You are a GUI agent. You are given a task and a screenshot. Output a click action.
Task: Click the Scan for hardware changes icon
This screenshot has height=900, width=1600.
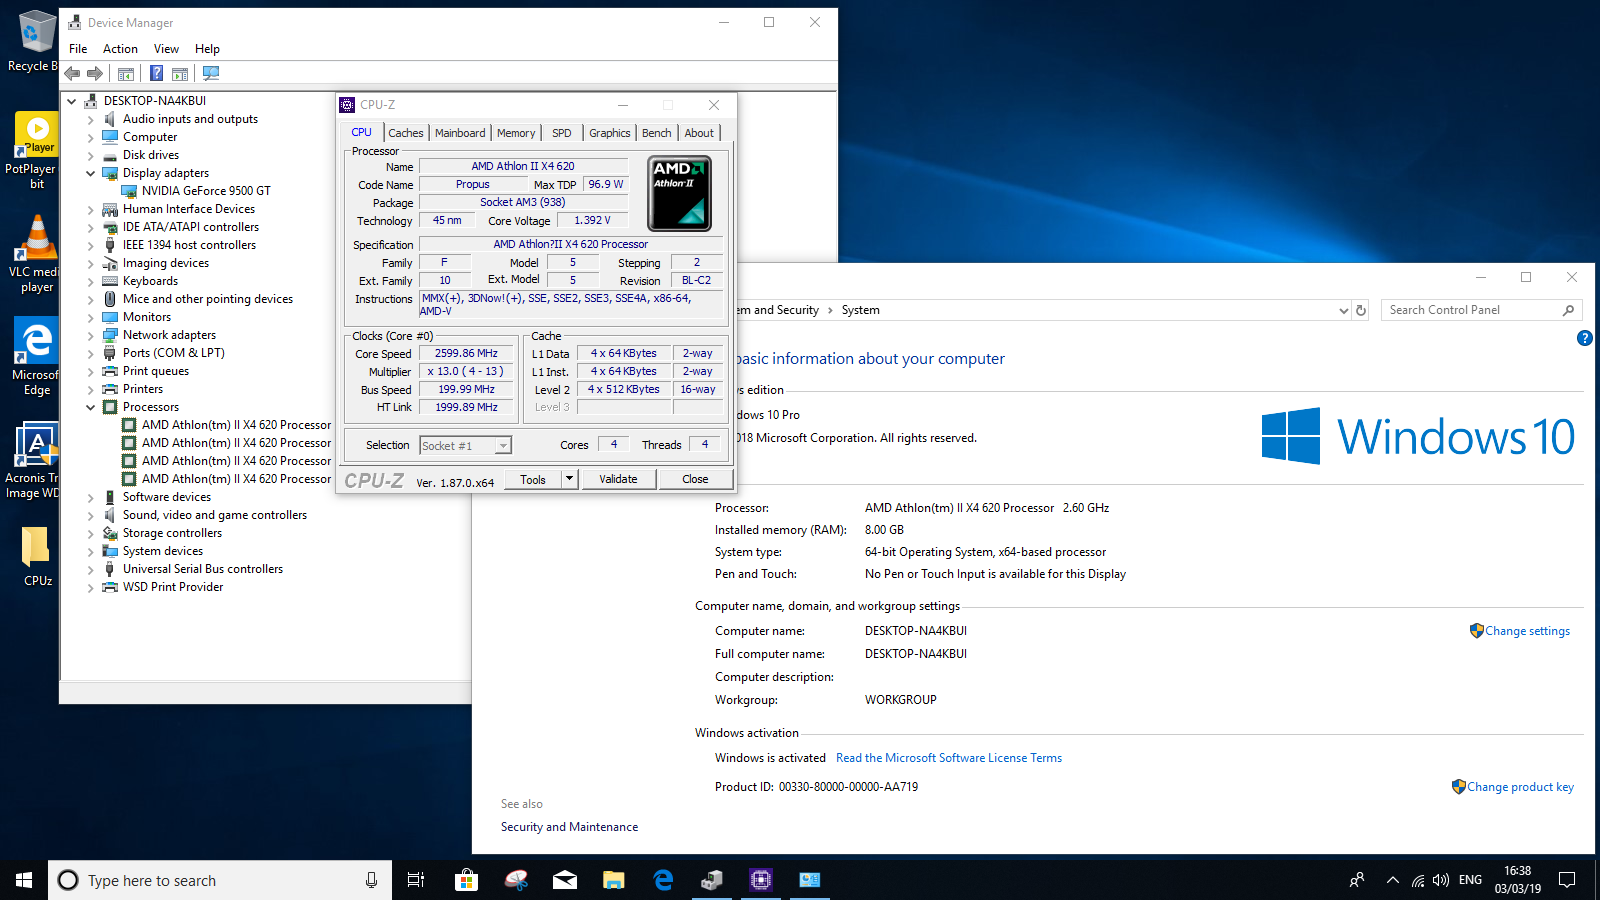coord(210,73)
